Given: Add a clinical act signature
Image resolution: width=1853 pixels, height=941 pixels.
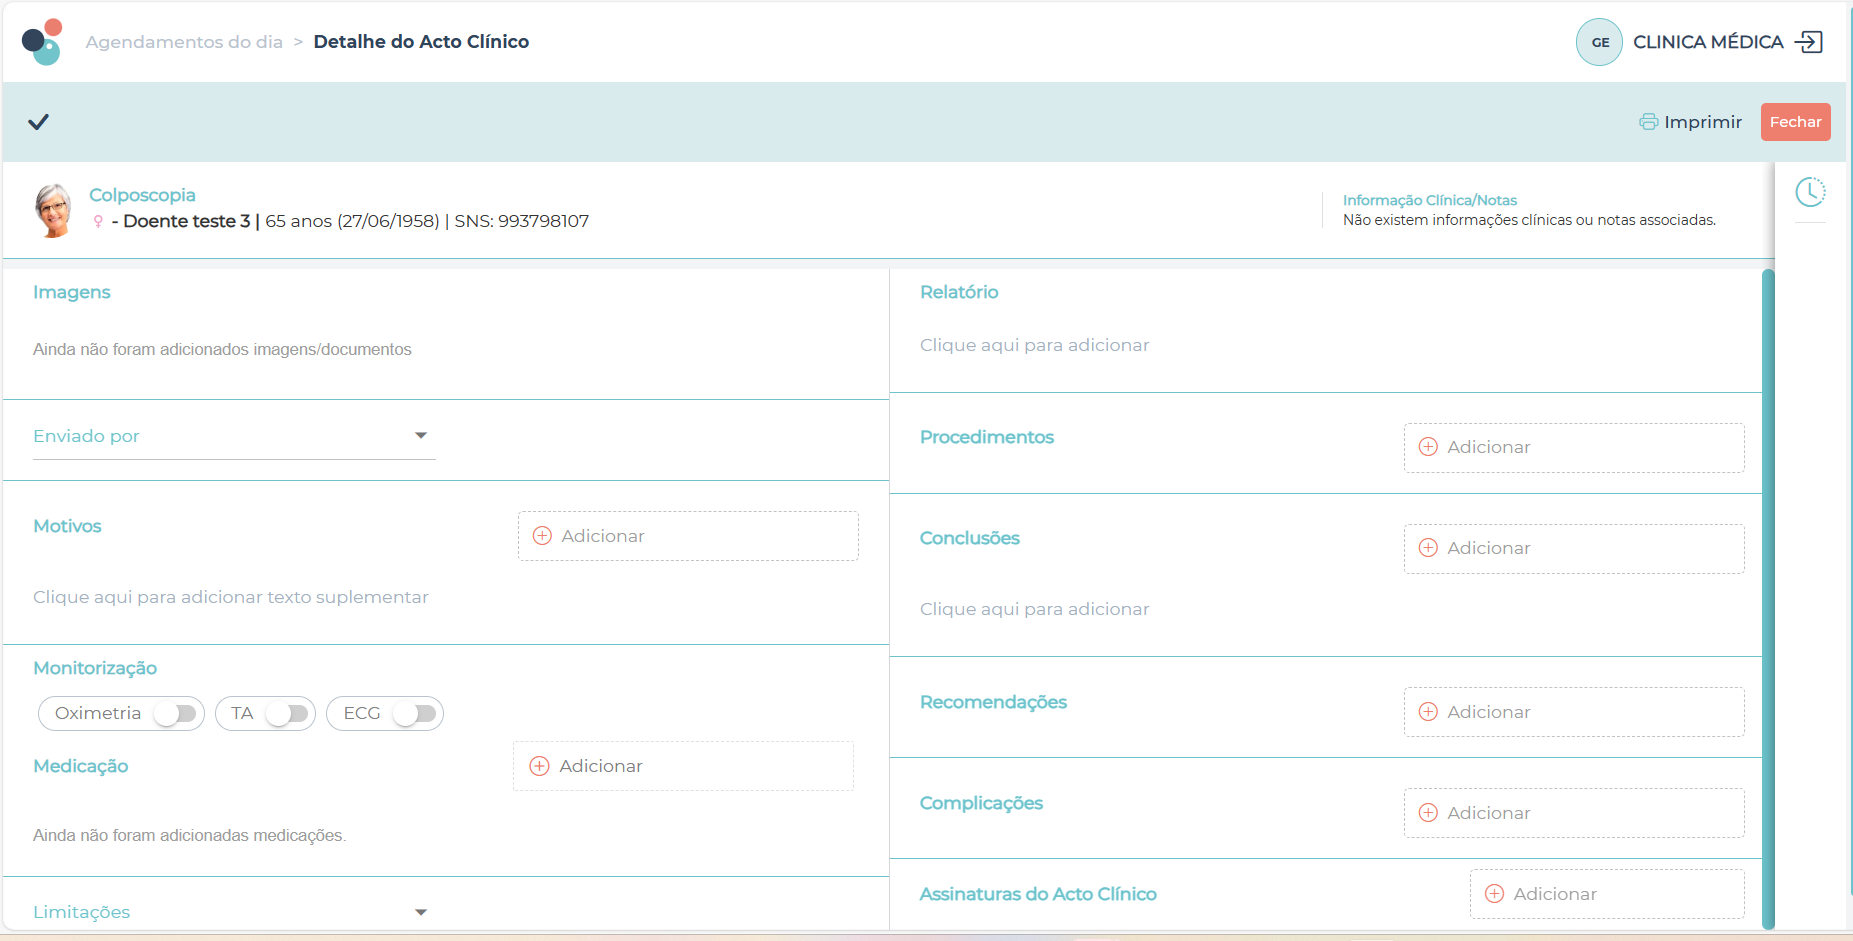Looking at the screenshot, I should point(1606,894).
